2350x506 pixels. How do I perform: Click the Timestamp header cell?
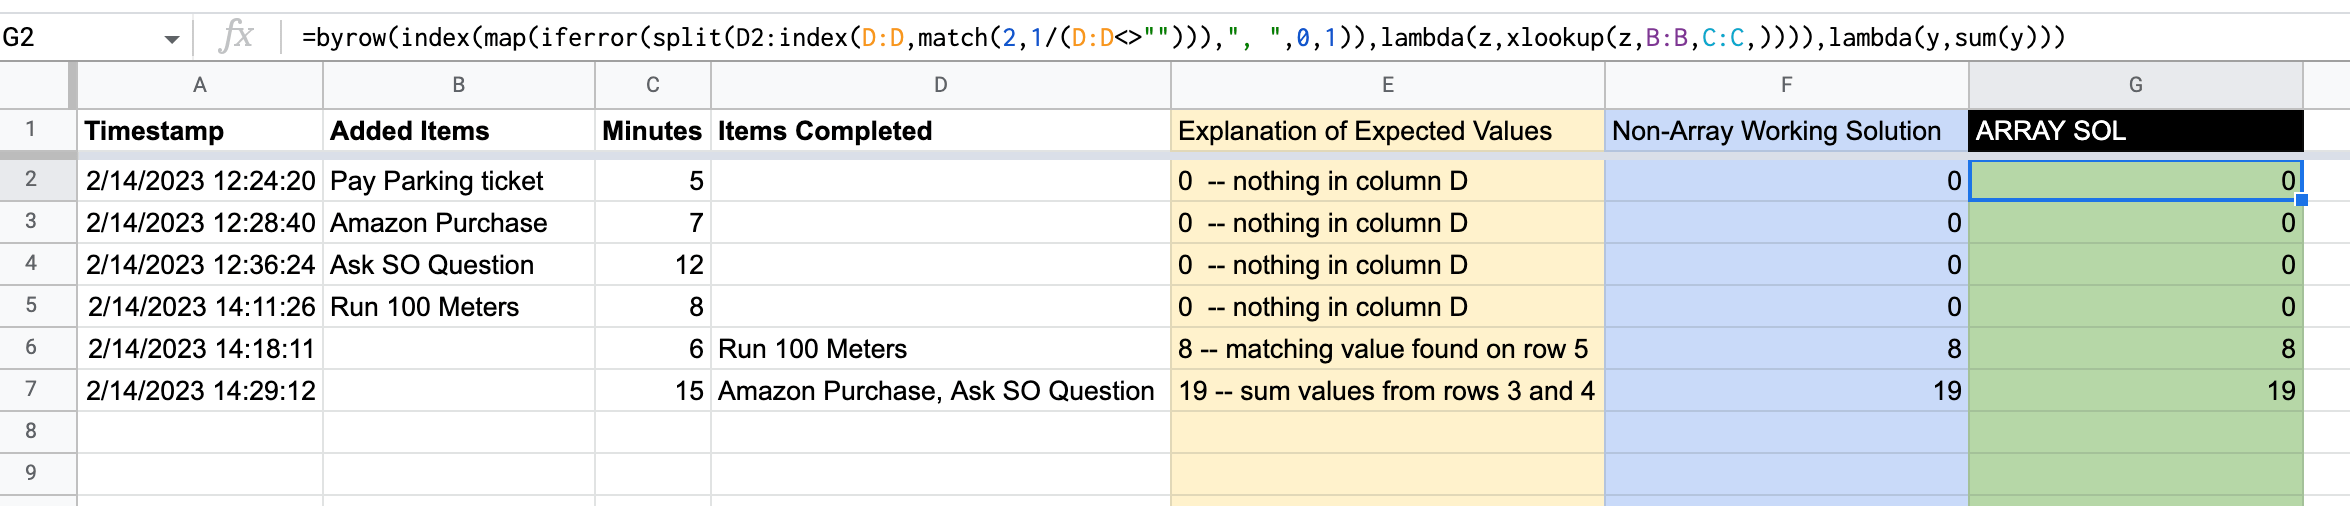(200, 131)
